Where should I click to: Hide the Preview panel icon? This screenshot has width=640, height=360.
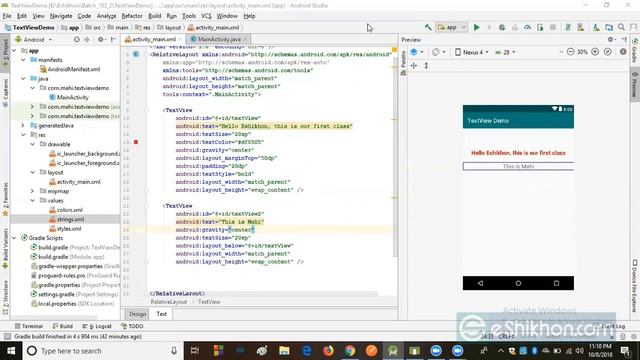coord(624,40)
